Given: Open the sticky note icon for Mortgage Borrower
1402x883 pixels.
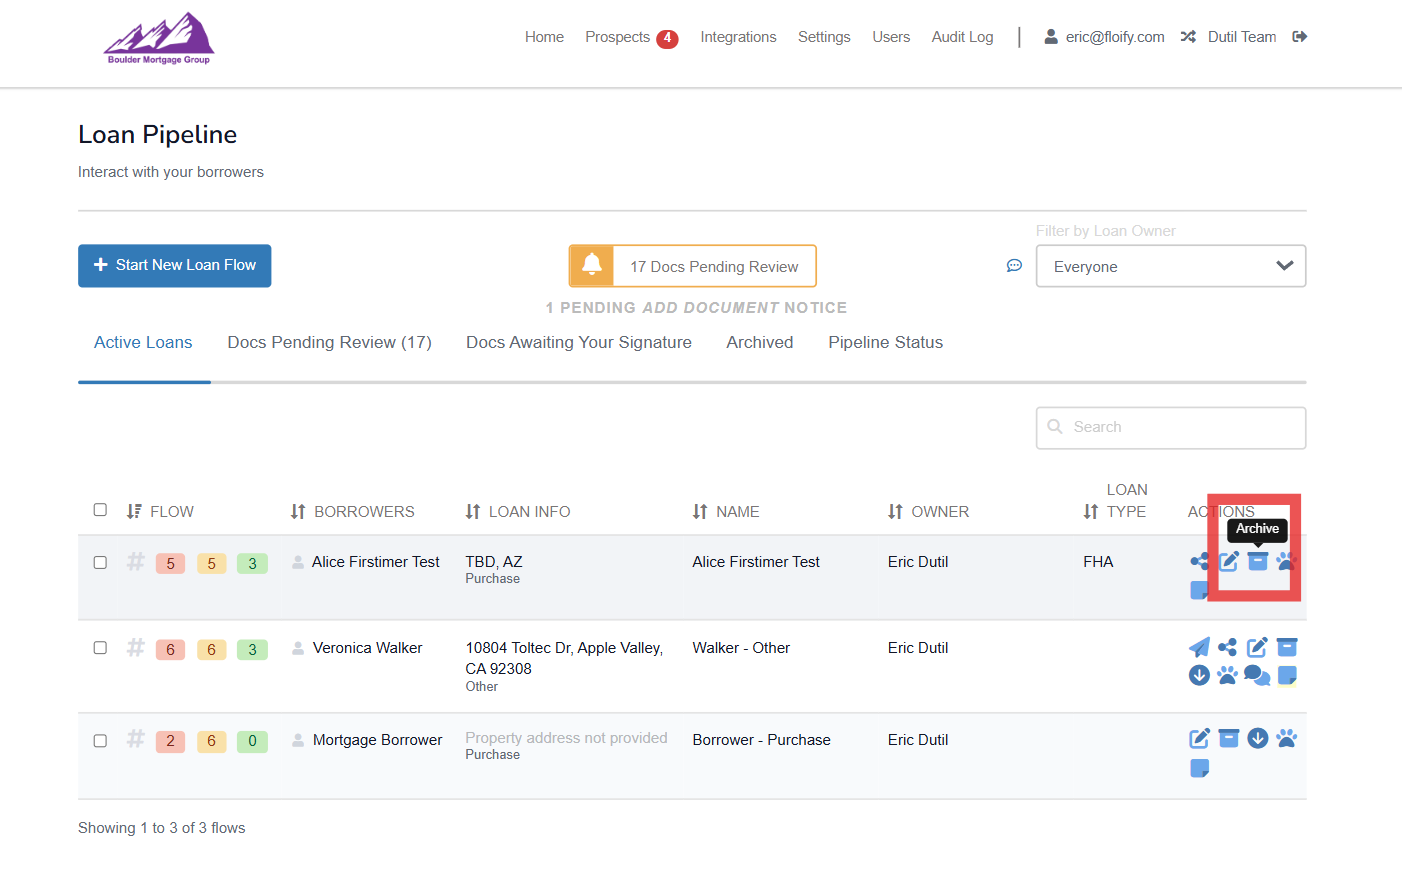Looking at the screenshot, I should click(1199, 768).
